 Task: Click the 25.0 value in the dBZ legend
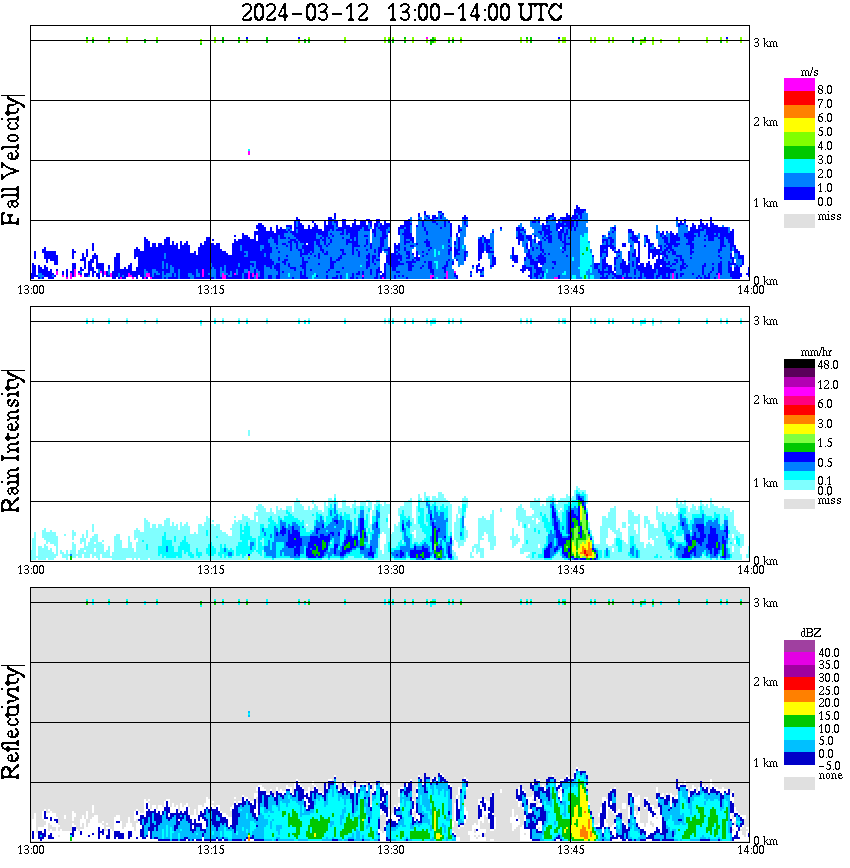pyautogui.click(x=828, y=690)
